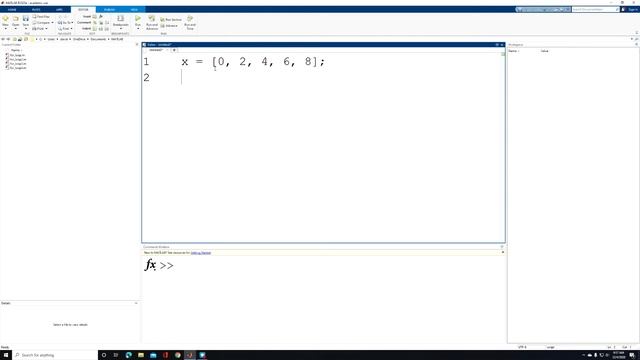
Task: Click the Run and Time icon
Action: [190, 19]
